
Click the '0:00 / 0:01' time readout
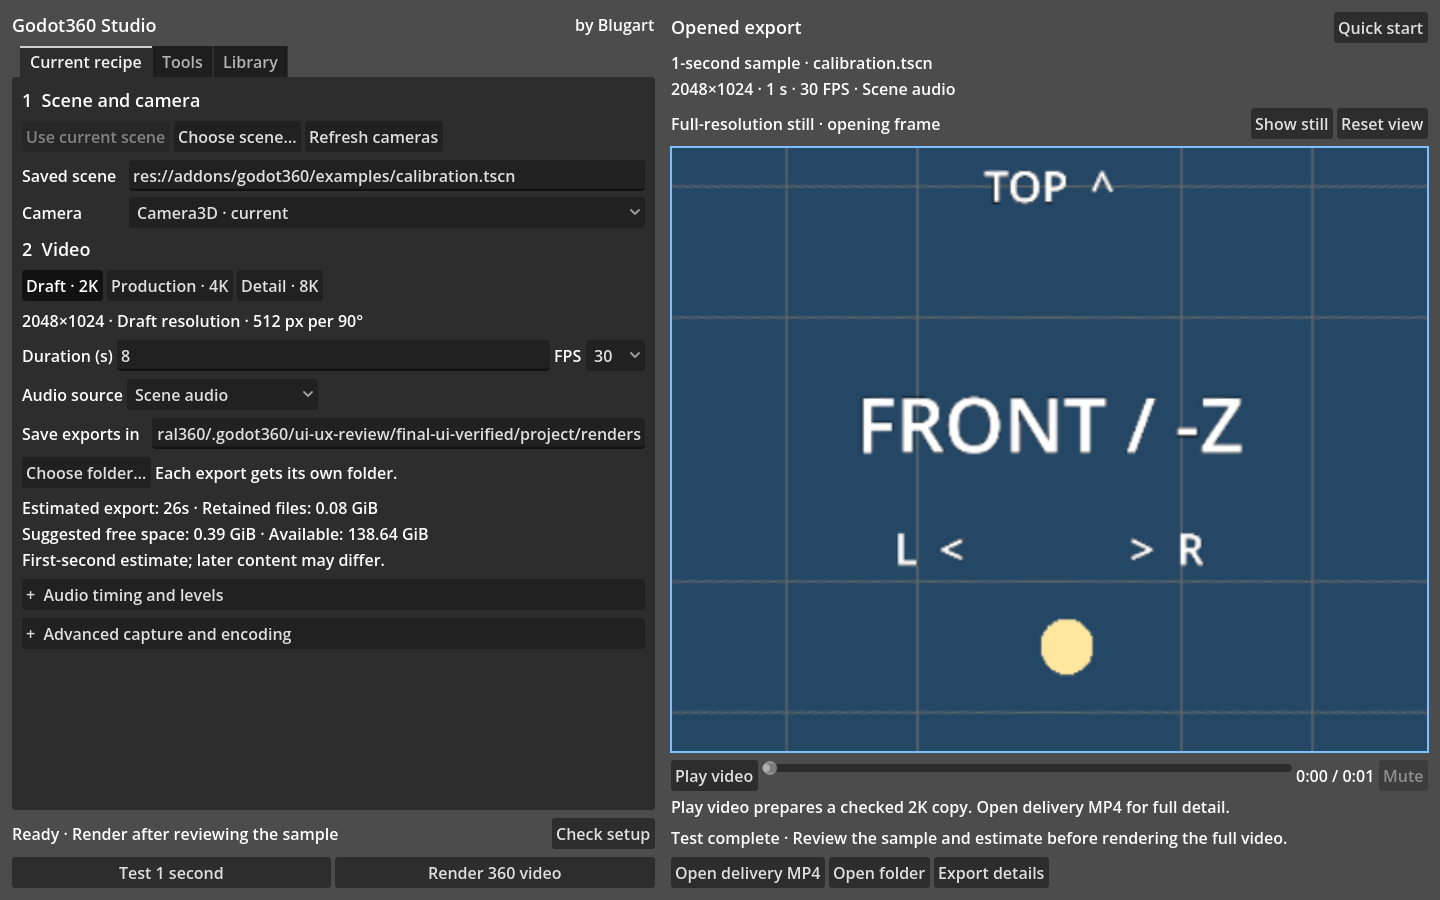(x=1335, y=776)
